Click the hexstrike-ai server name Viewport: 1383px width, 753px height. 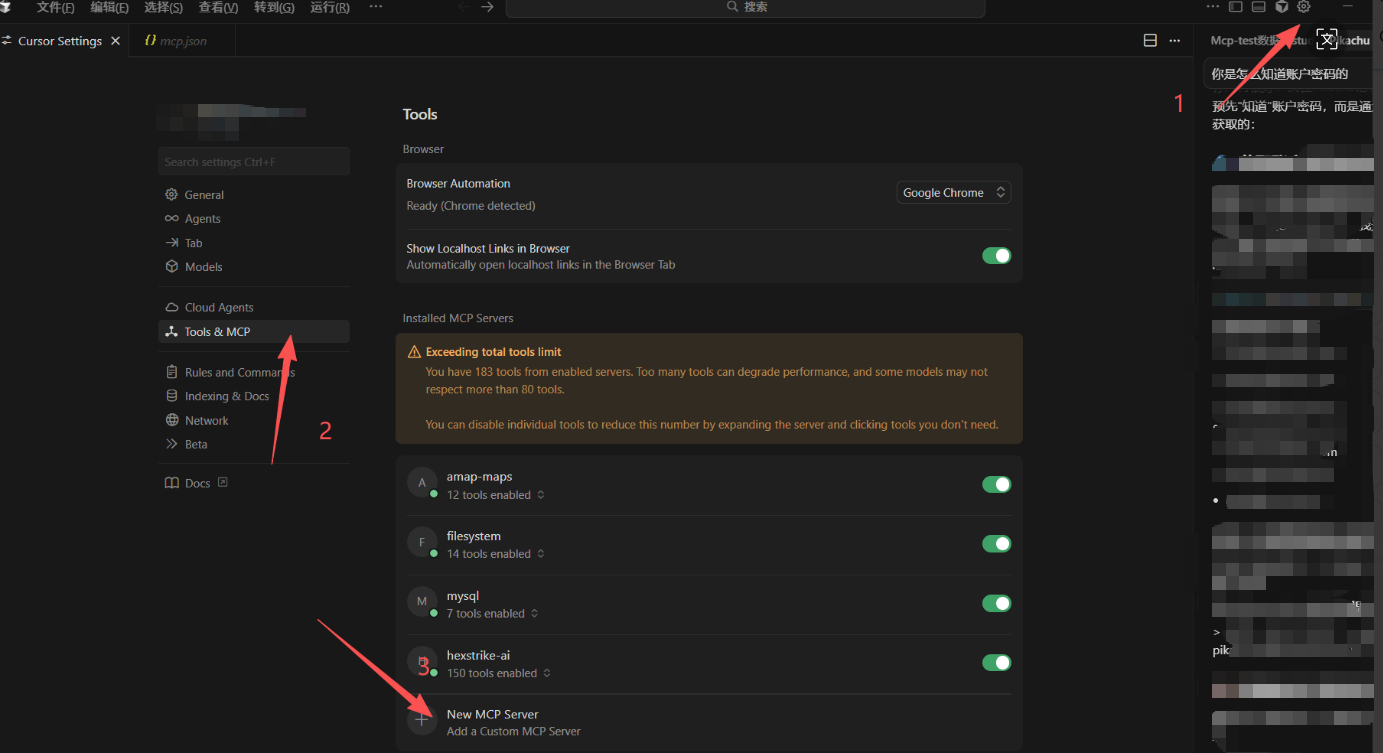tap(478, 655)
